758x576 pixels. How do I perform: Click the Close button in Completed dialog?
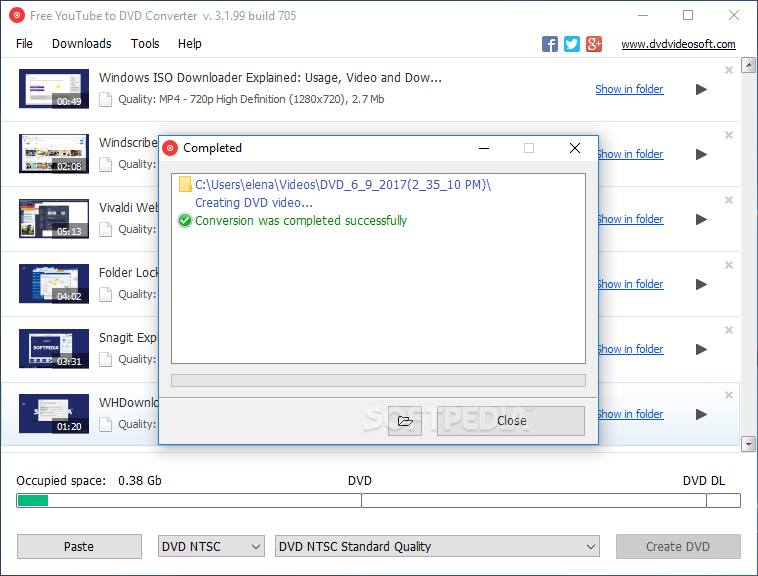(511, 421)
